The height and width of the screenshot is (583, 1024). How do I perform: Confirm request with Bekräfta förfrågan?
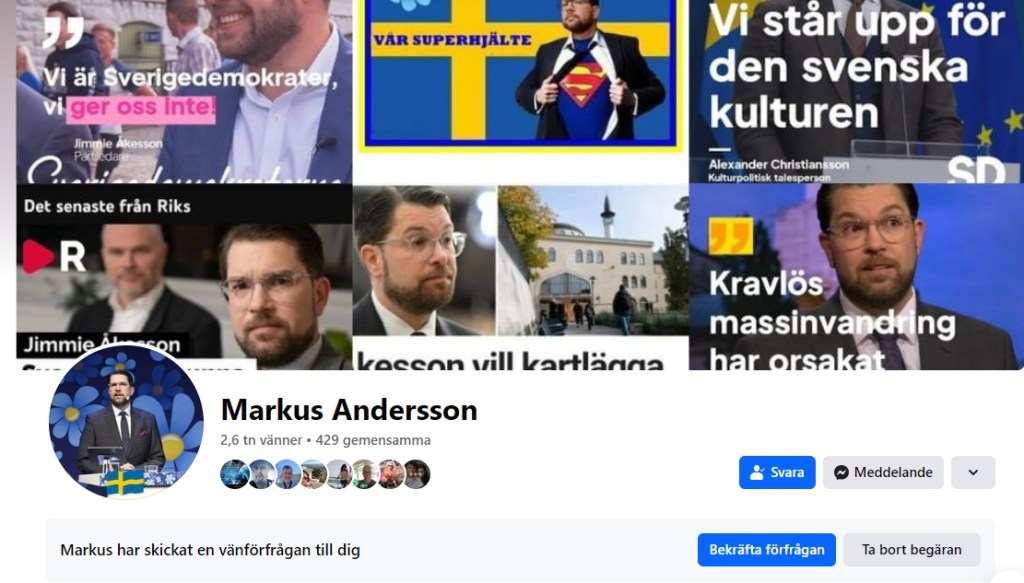(x=767, y=550)
